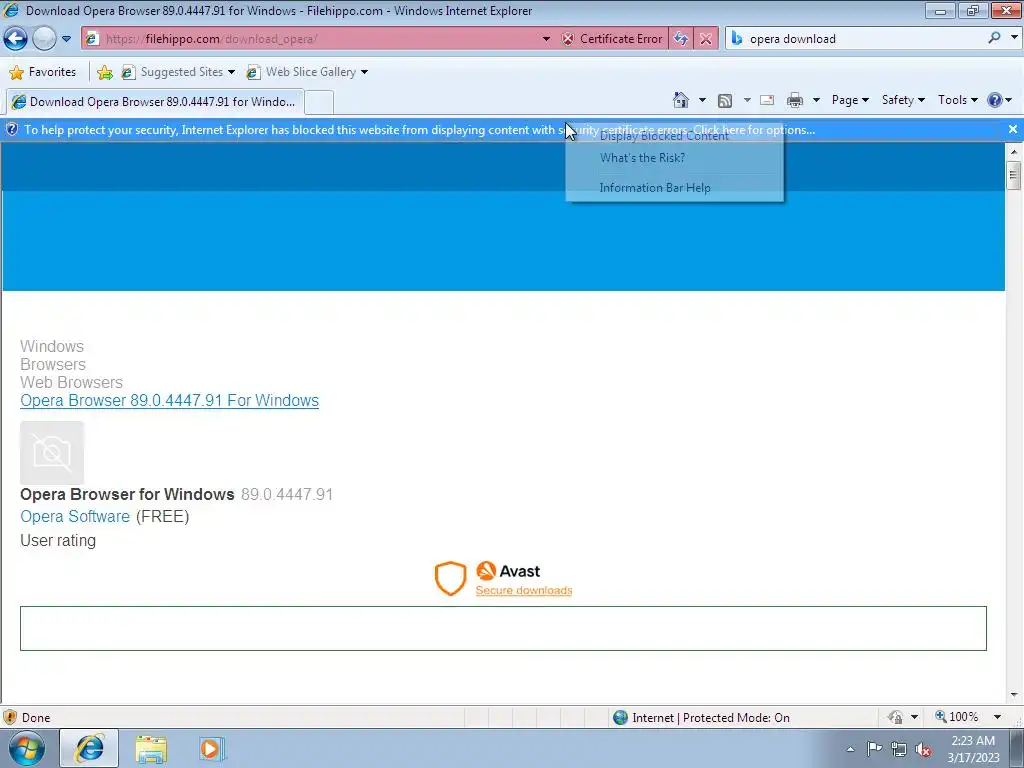
Task: Click Internet Explorer taskbar icon
Action: pyautogui.click(x=89, y=748)
